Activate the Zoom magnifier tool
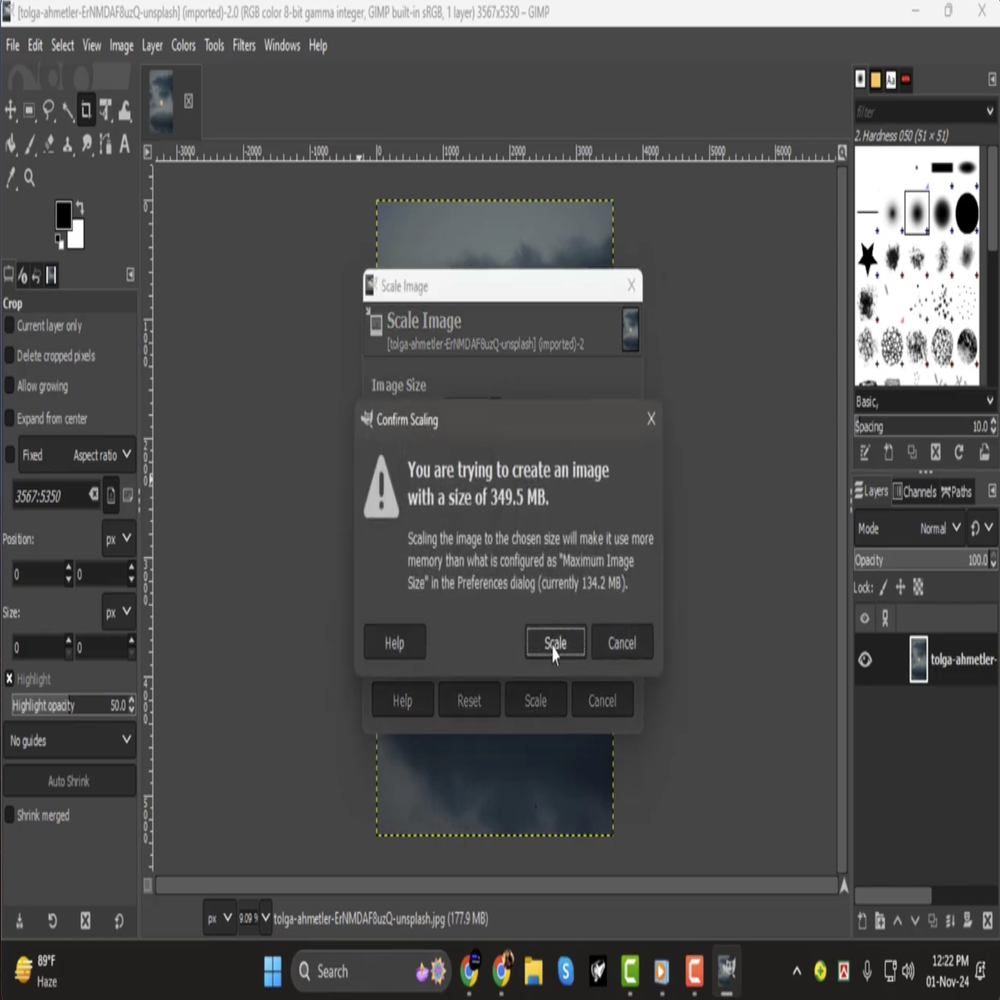The image size is (1000, 1000). [x=30, y=178]
